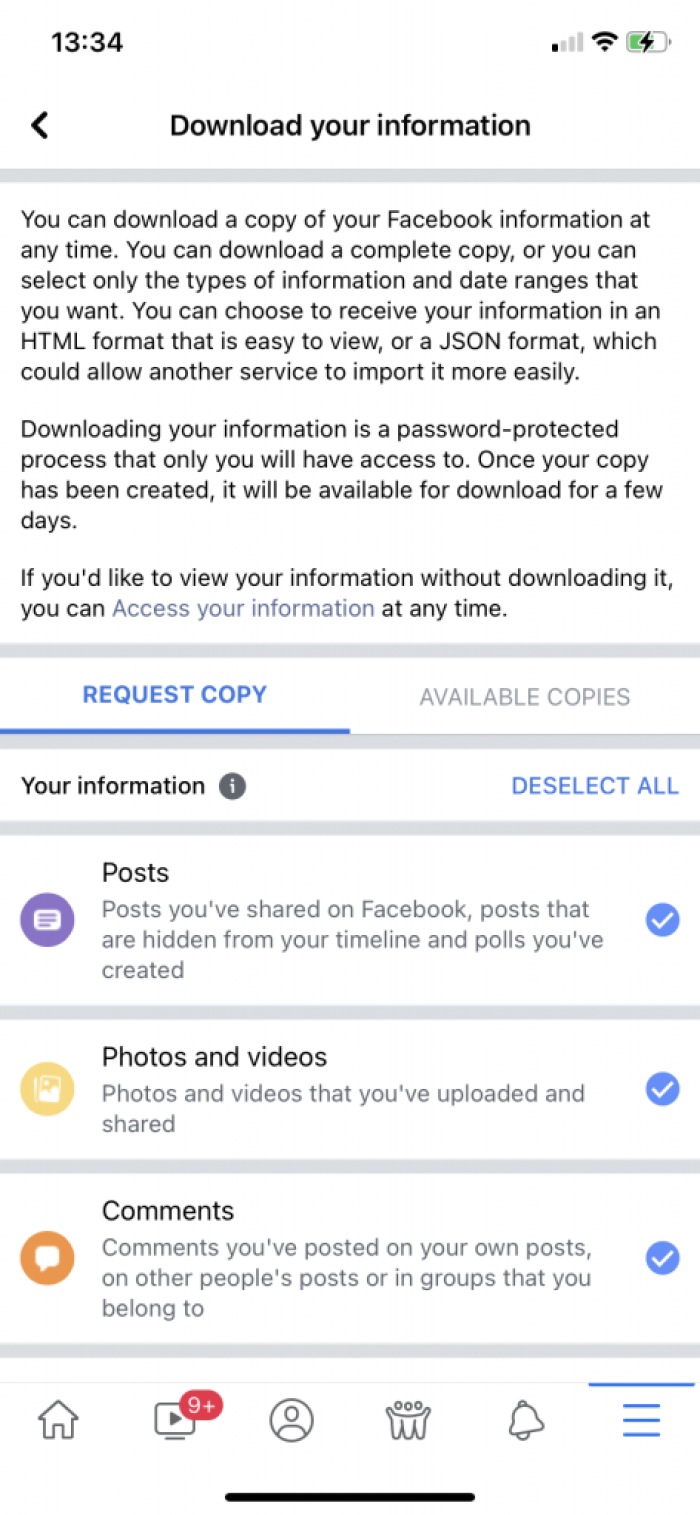Switch to the AVAILABLE COPIES tab
The height and width of the screenshot is (1515, 700).
[x=524, y=697]
